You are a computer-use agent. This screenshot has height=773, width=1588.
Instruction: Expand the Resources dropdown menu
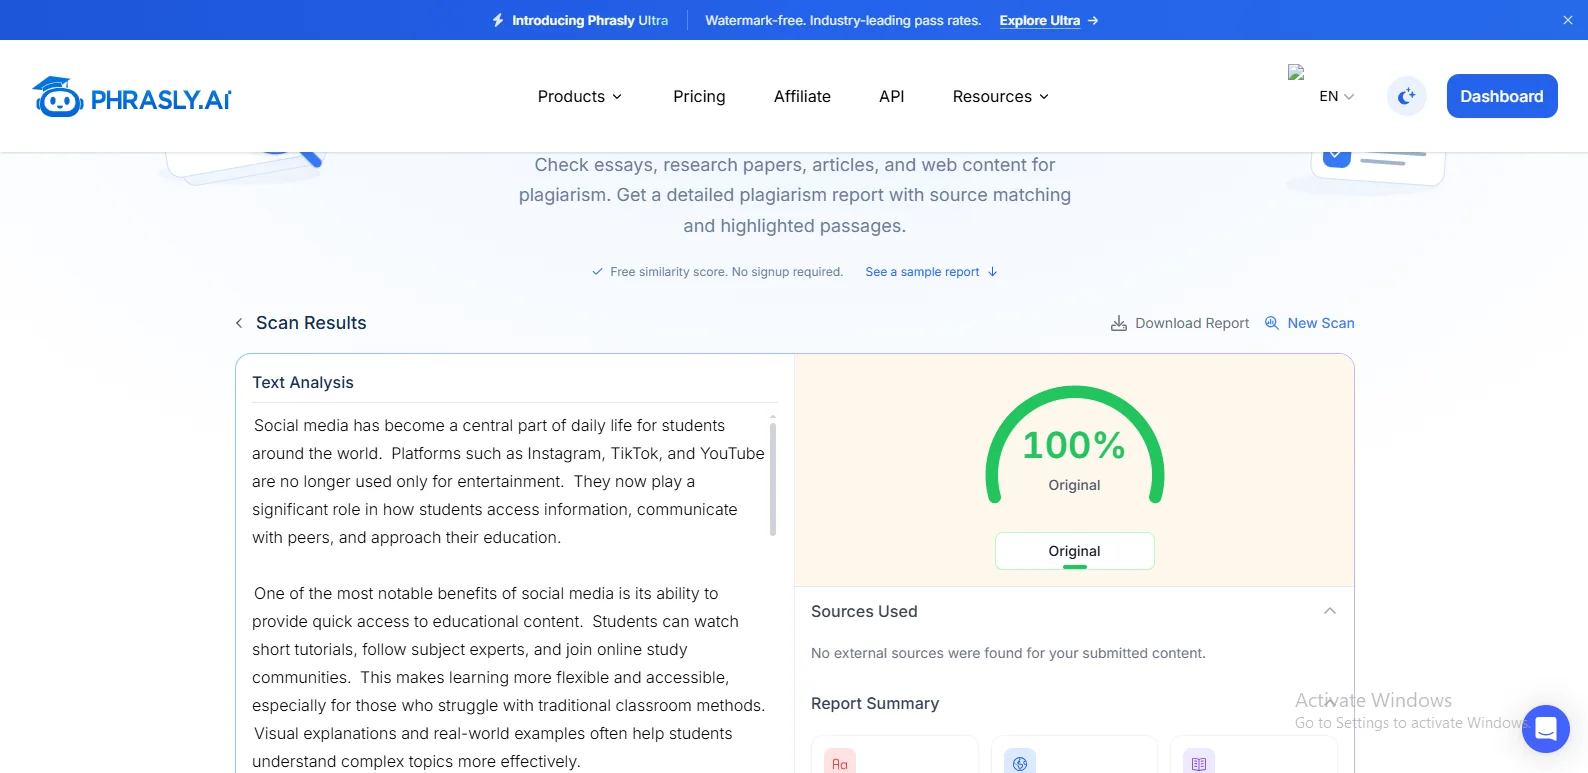[x=1001, y=96]
